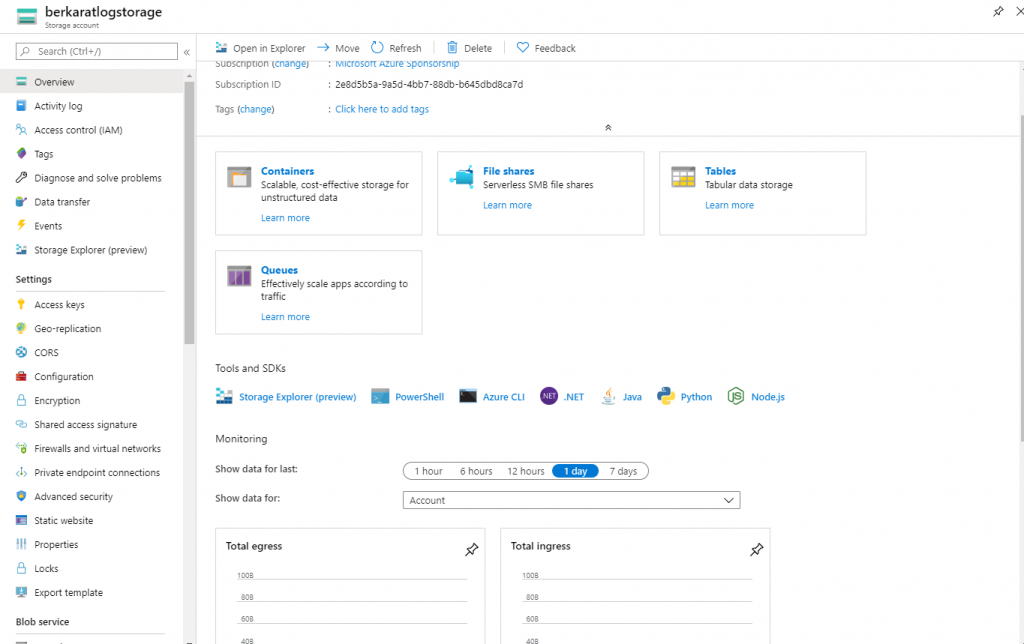Click the Data transfer icon
Screen dimensions: 1024x644
(22, 202)
